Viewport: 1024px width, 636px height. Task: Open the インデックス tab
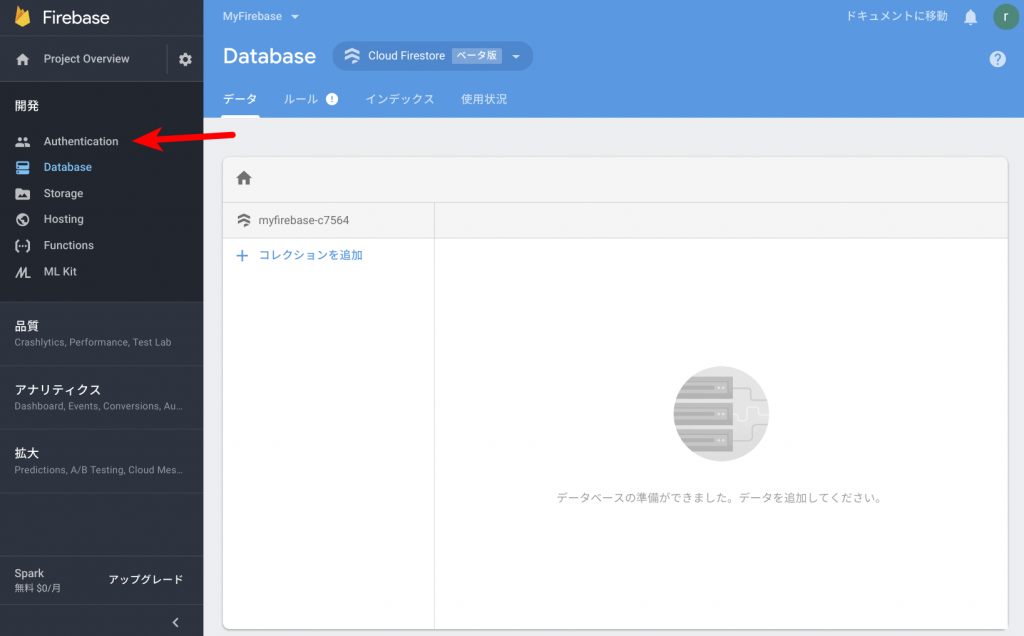[399, 100]
